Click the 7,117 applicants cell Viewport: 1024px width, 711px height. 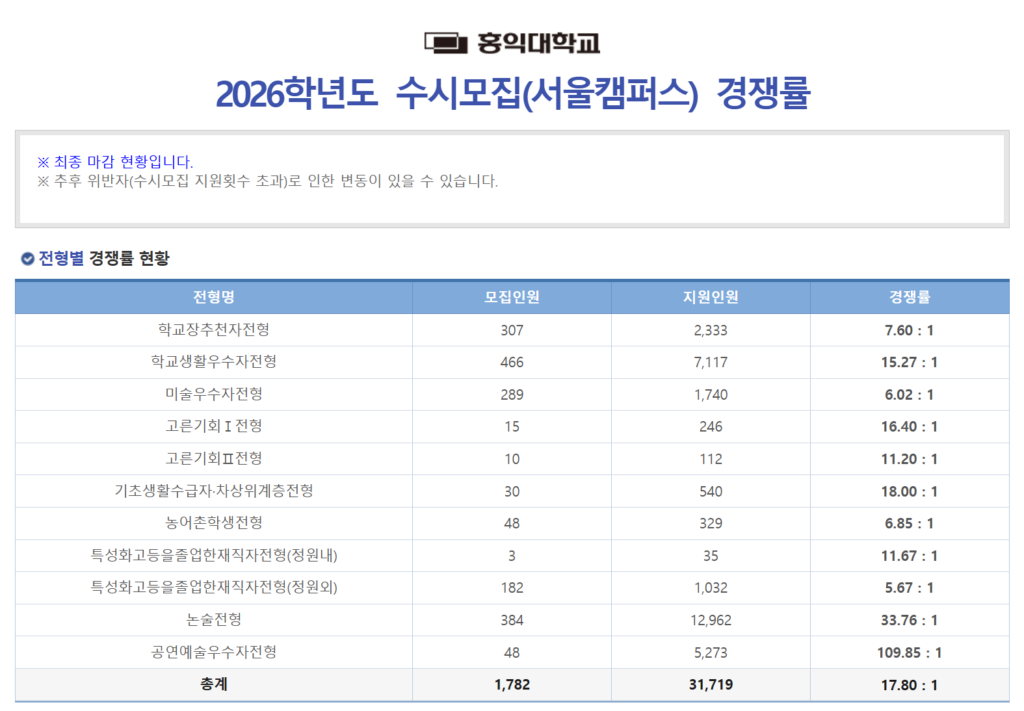(711, 362)
